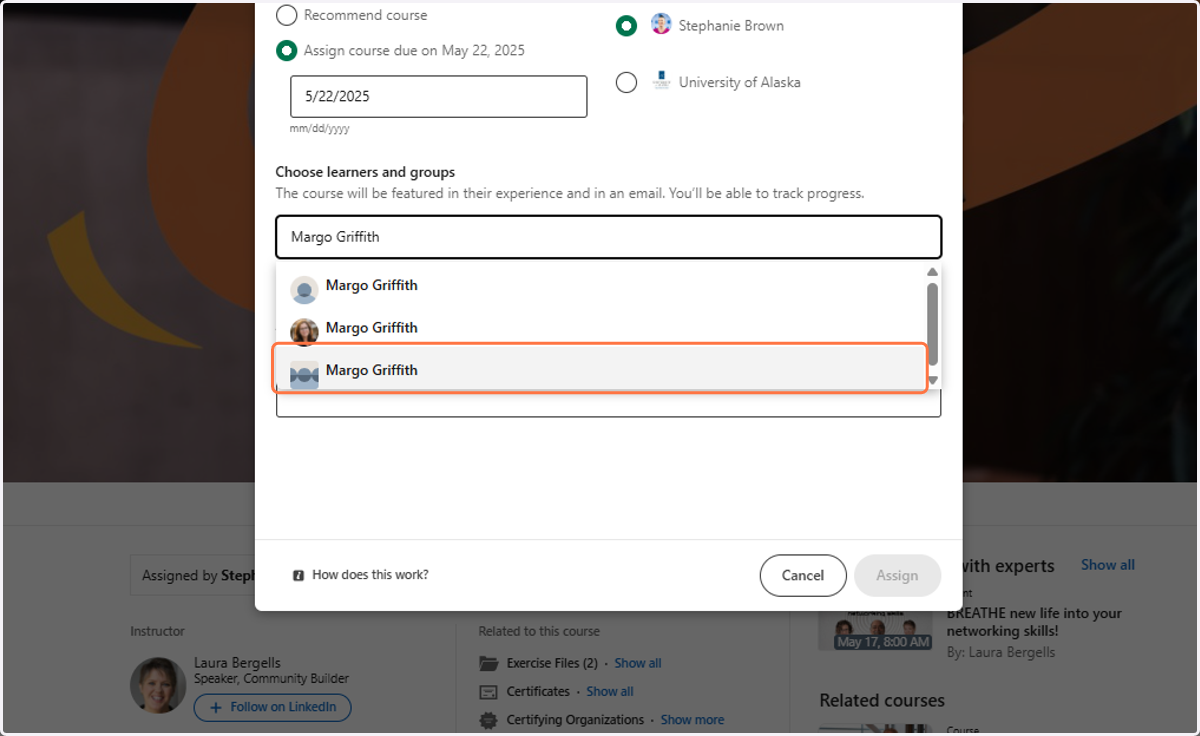The image size is (1200, 736).
Task: Click the Exercise Files folder icon
Action: (488, 663)
